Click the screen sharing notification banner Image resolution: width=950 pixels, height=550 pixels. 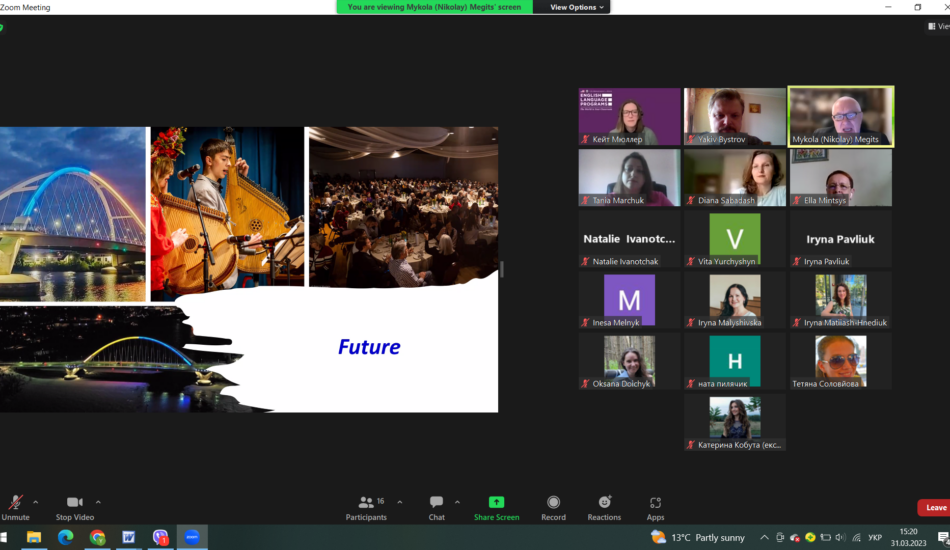coord(434,7)
